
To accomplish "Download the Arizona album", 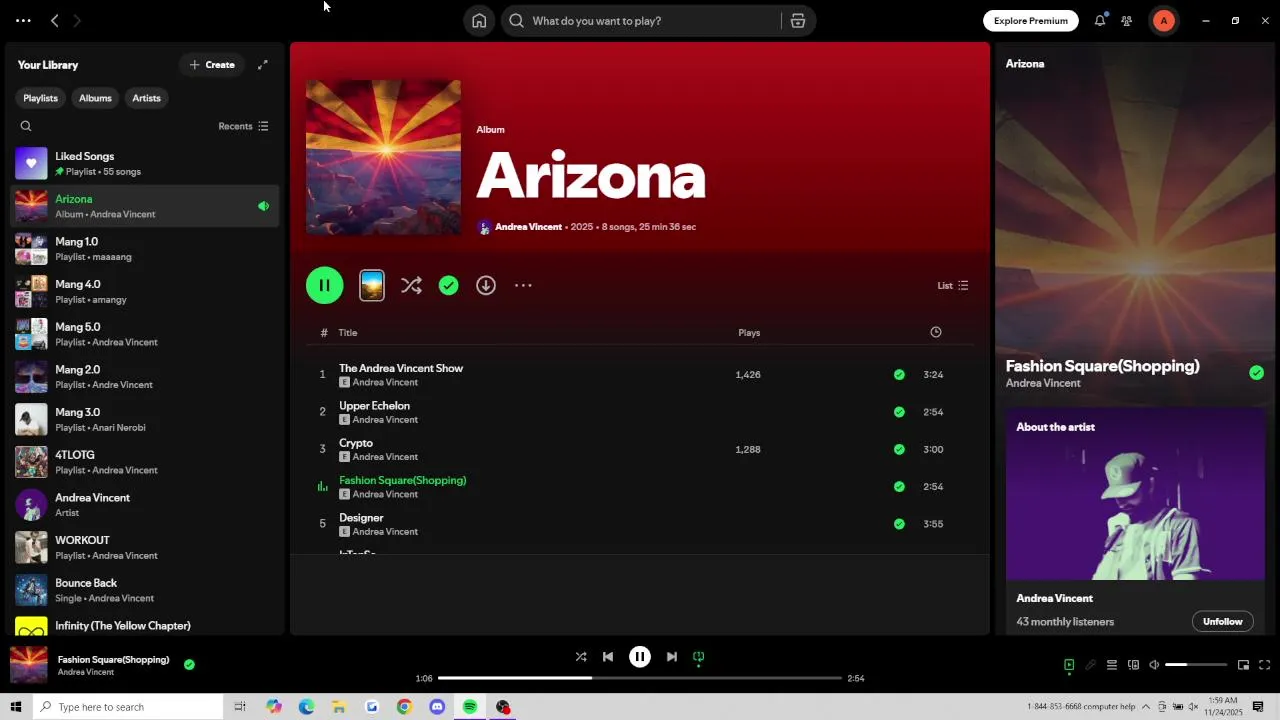I will pos(486,286).
